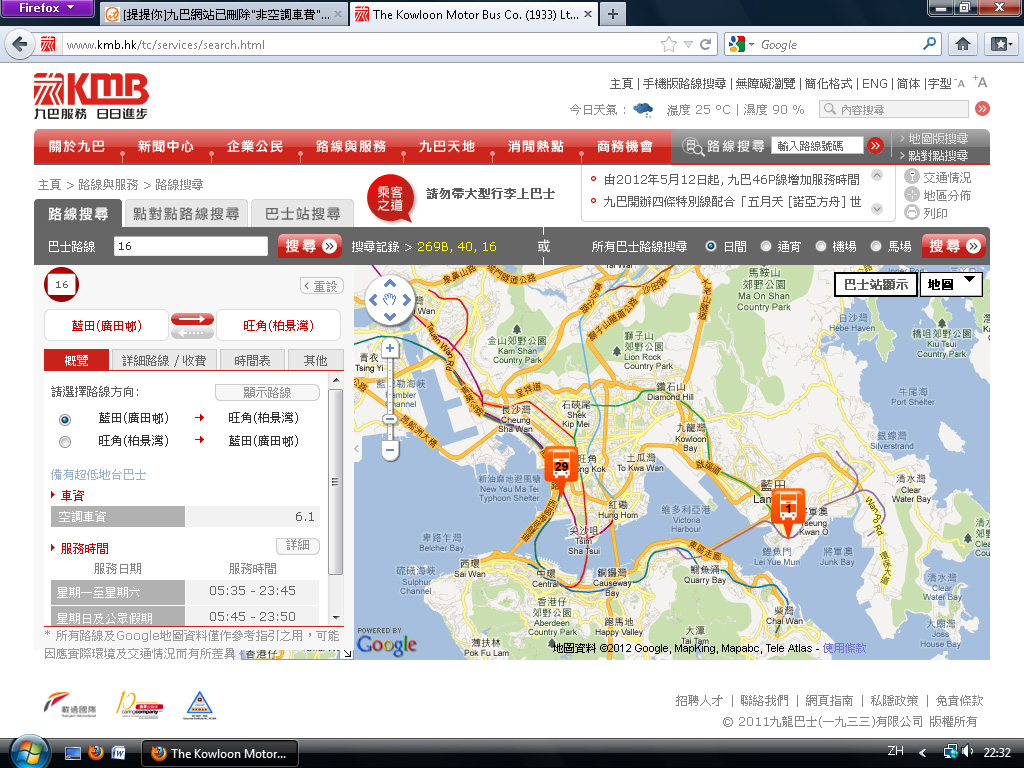The image size is (1024, 768).
Task: Open the ENG language link
Action: tap(874, 84)
